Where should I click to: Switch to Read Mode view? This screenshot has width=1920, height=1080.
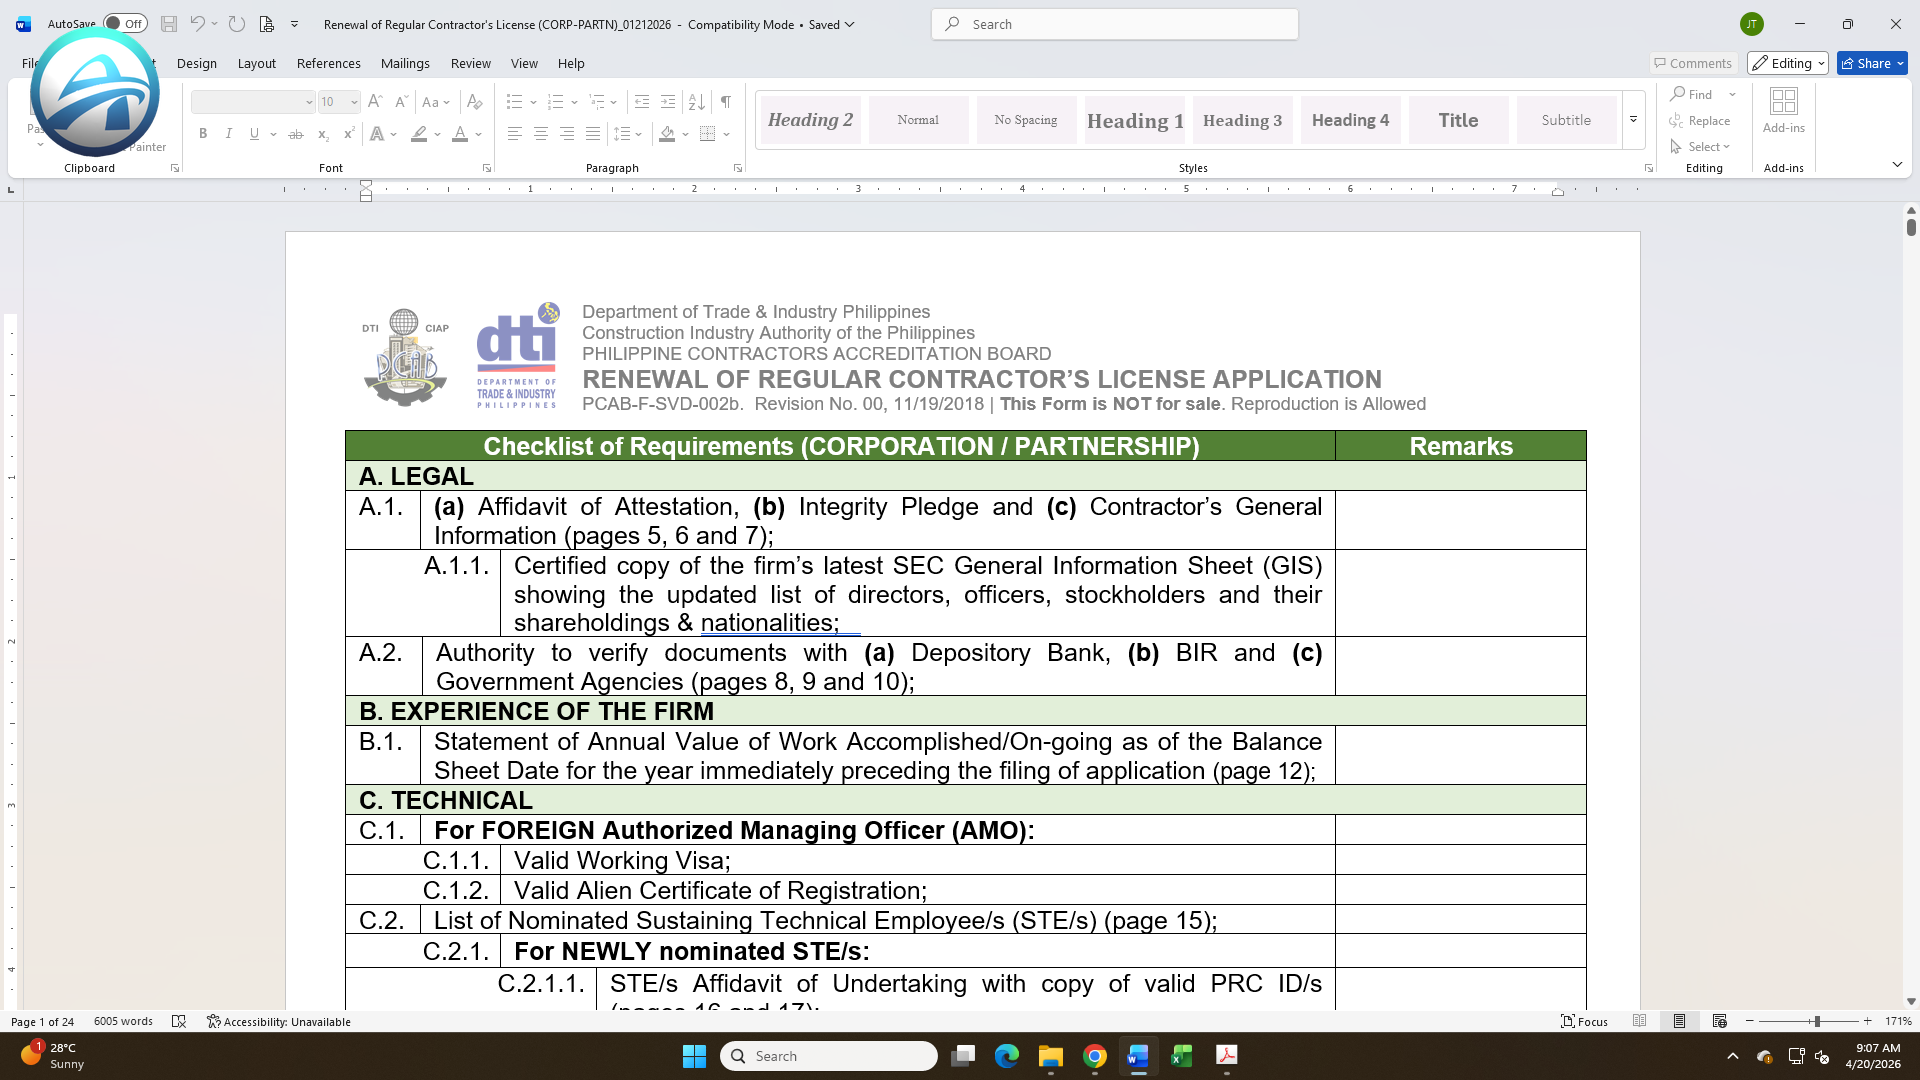pyautogui.click(x=1640, y=1021)
